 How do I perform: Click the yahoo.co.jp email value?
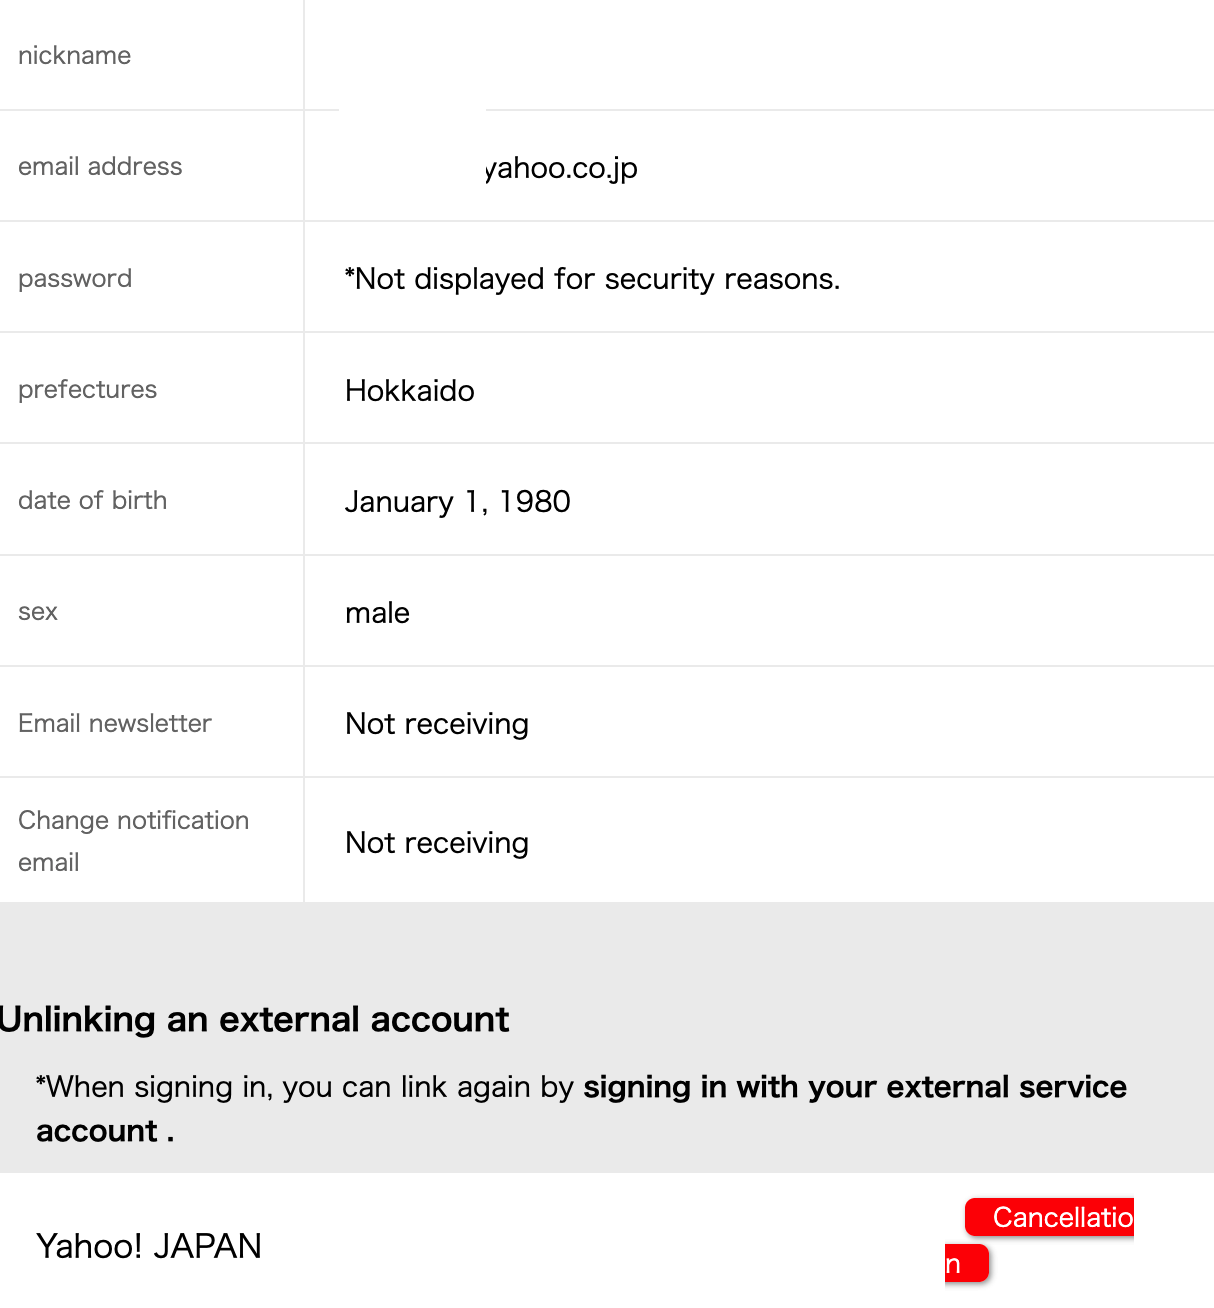point(561,168)
